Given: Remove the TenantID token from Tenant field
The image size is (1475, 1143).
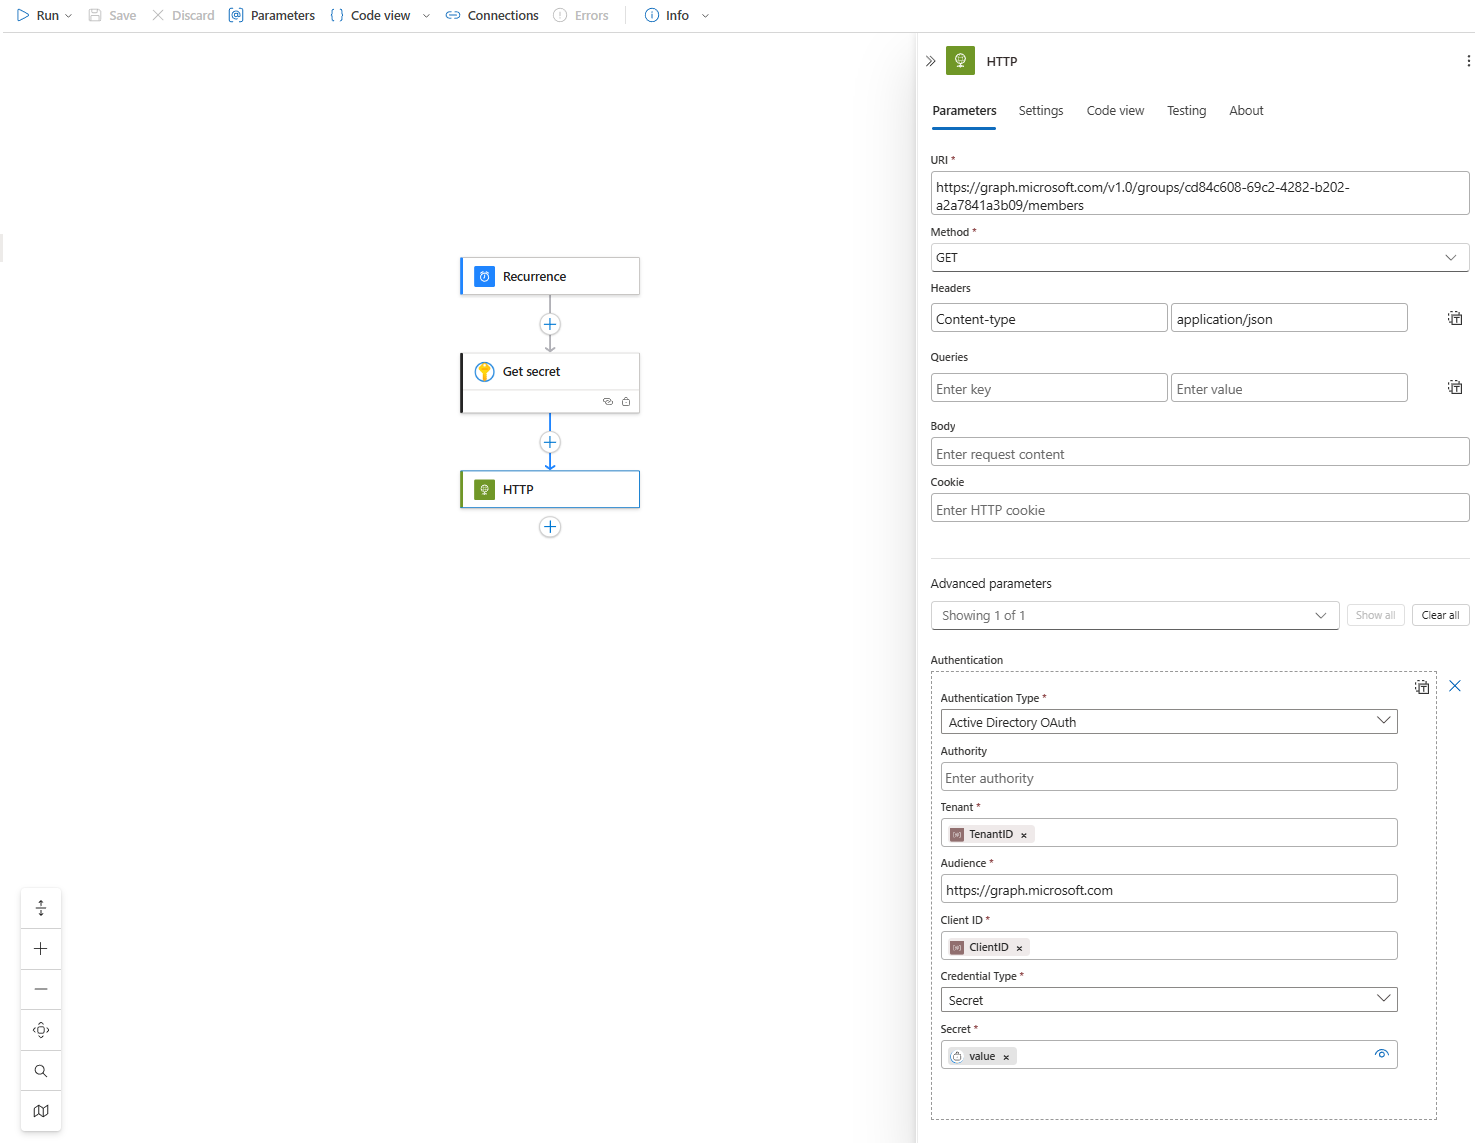Looking at the screenshot, I should pyautogui.click(x=1024, y=835).
